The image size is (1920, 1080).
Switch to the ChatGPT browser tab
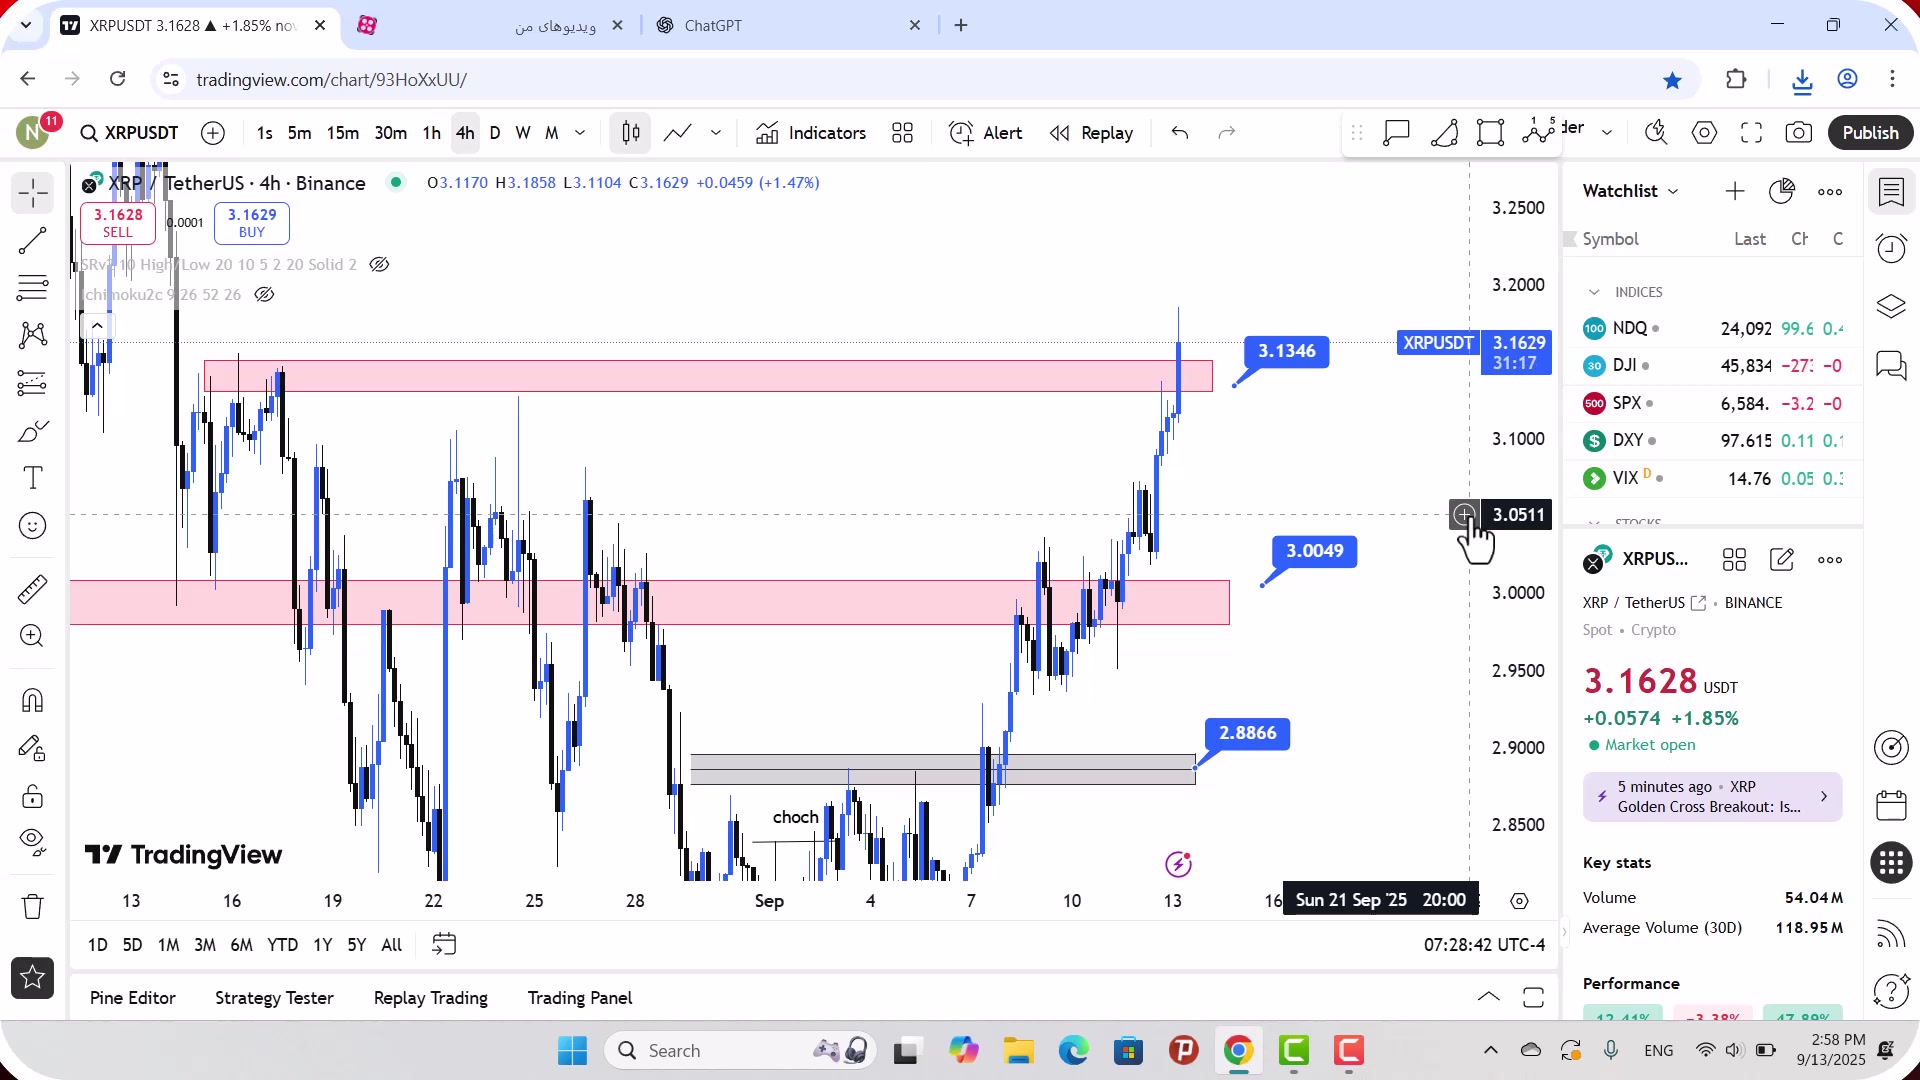790,26
